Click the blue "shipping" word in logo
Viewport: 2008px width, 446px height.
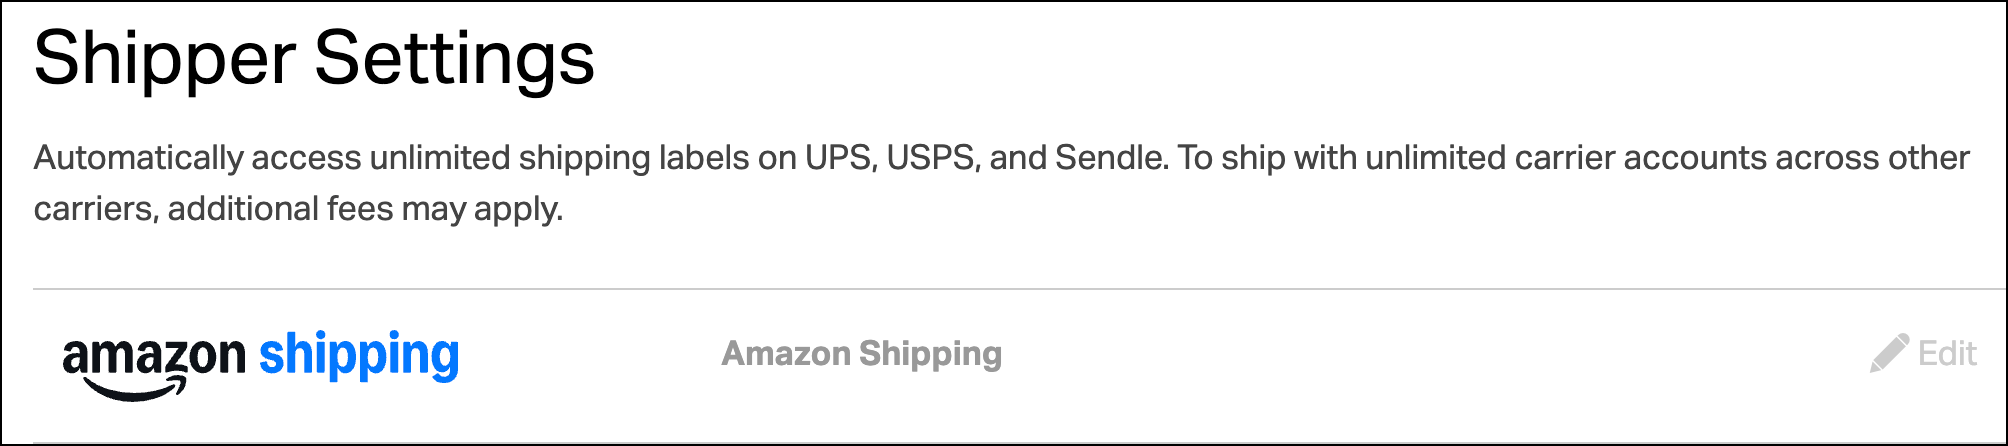pos(359,356)
